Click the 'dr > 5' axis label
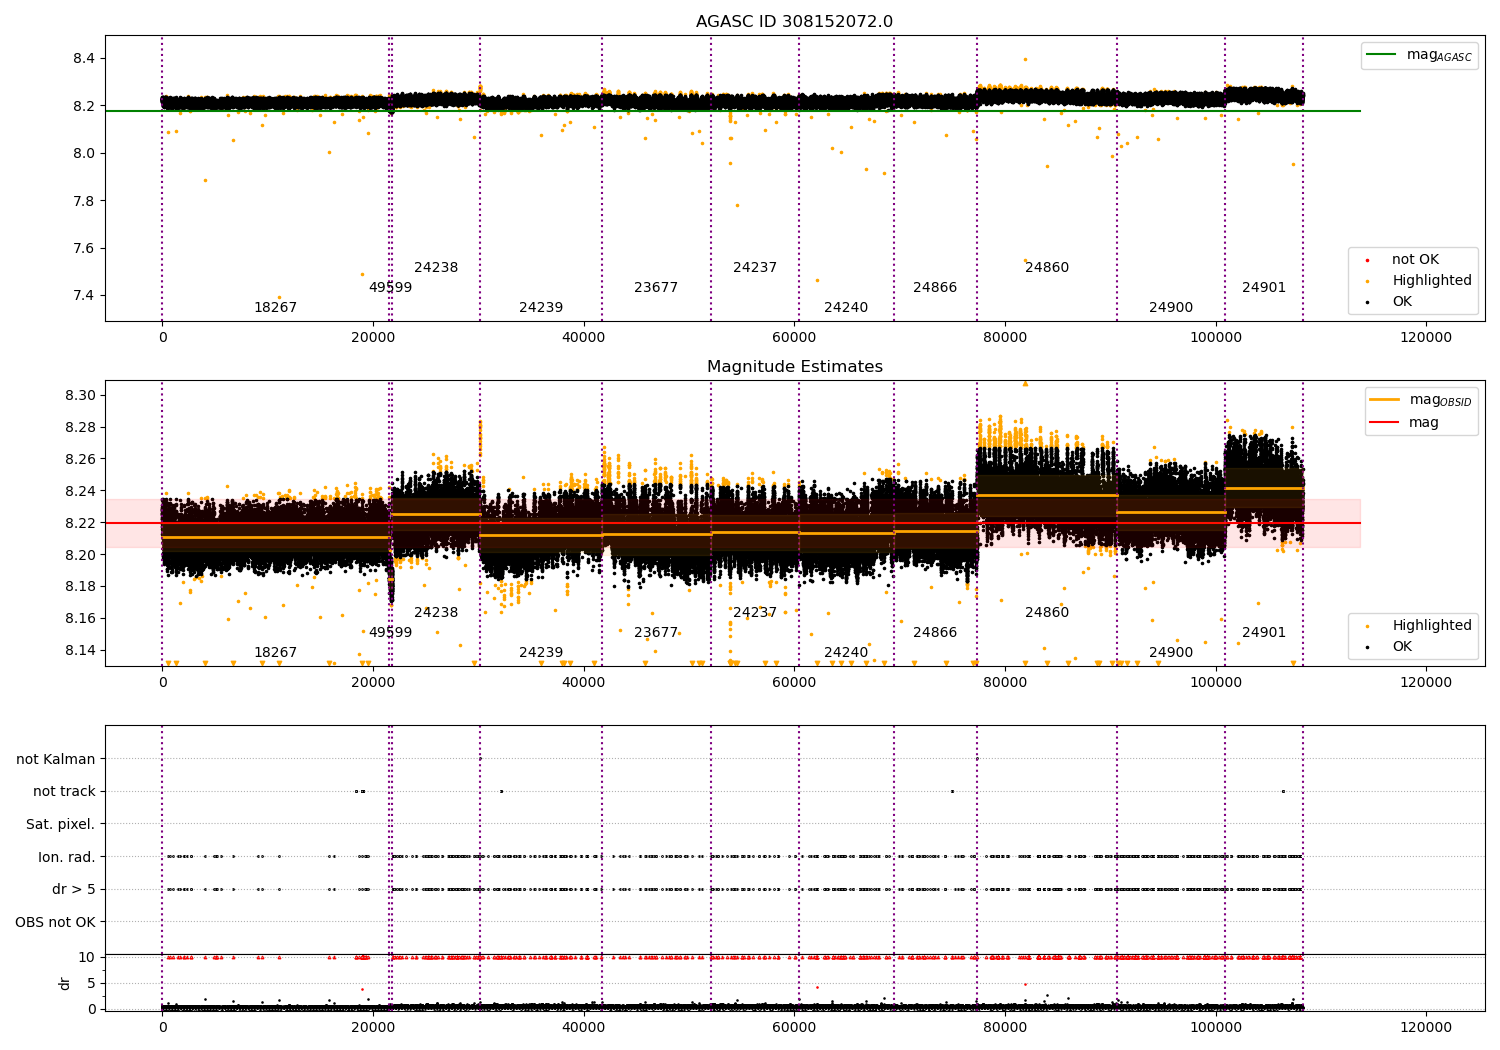The width and height of the screenshot is (1500, 1050). pos(74,889)
